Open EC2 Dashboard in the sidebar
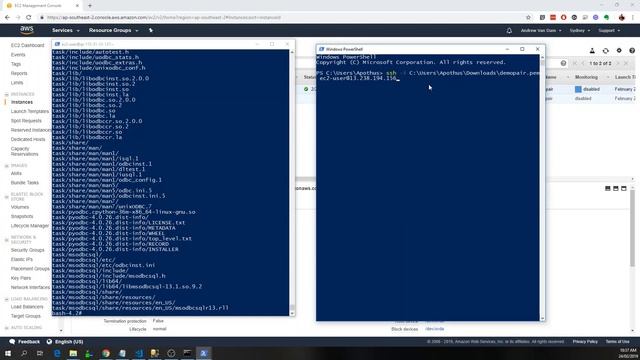The width and height of the screenshot is (640, 360). [27, 45]
